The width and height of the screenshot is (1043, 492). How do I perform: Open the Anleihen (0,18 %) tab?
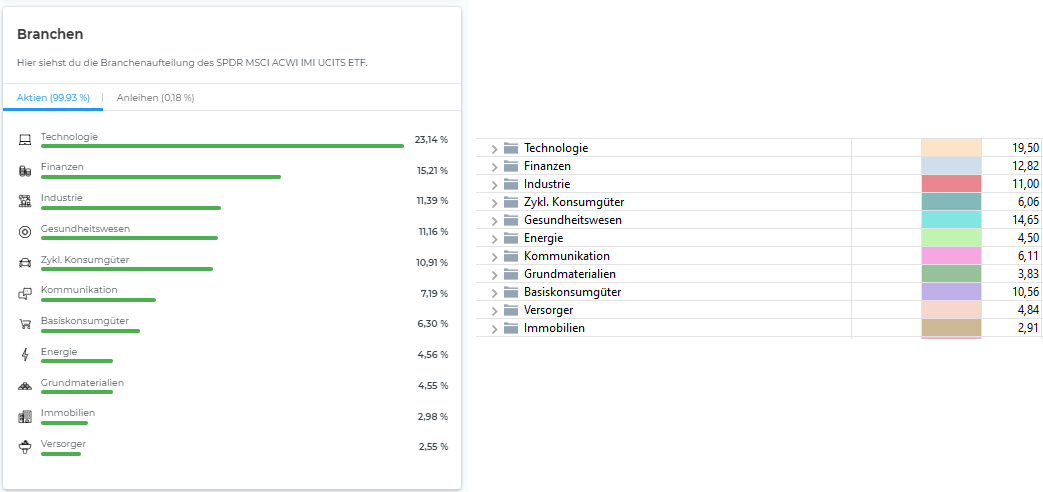[155, 98]
